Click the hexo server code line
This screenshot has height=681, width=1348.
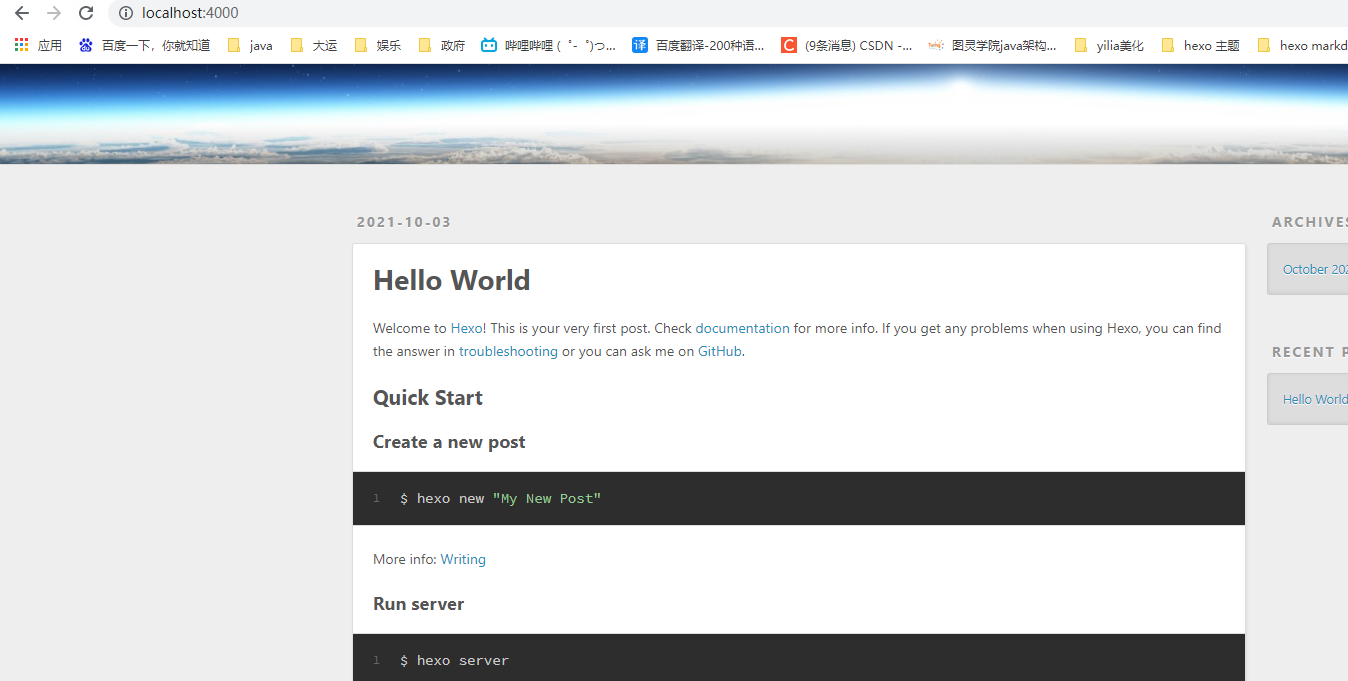[x=454, y=660]
